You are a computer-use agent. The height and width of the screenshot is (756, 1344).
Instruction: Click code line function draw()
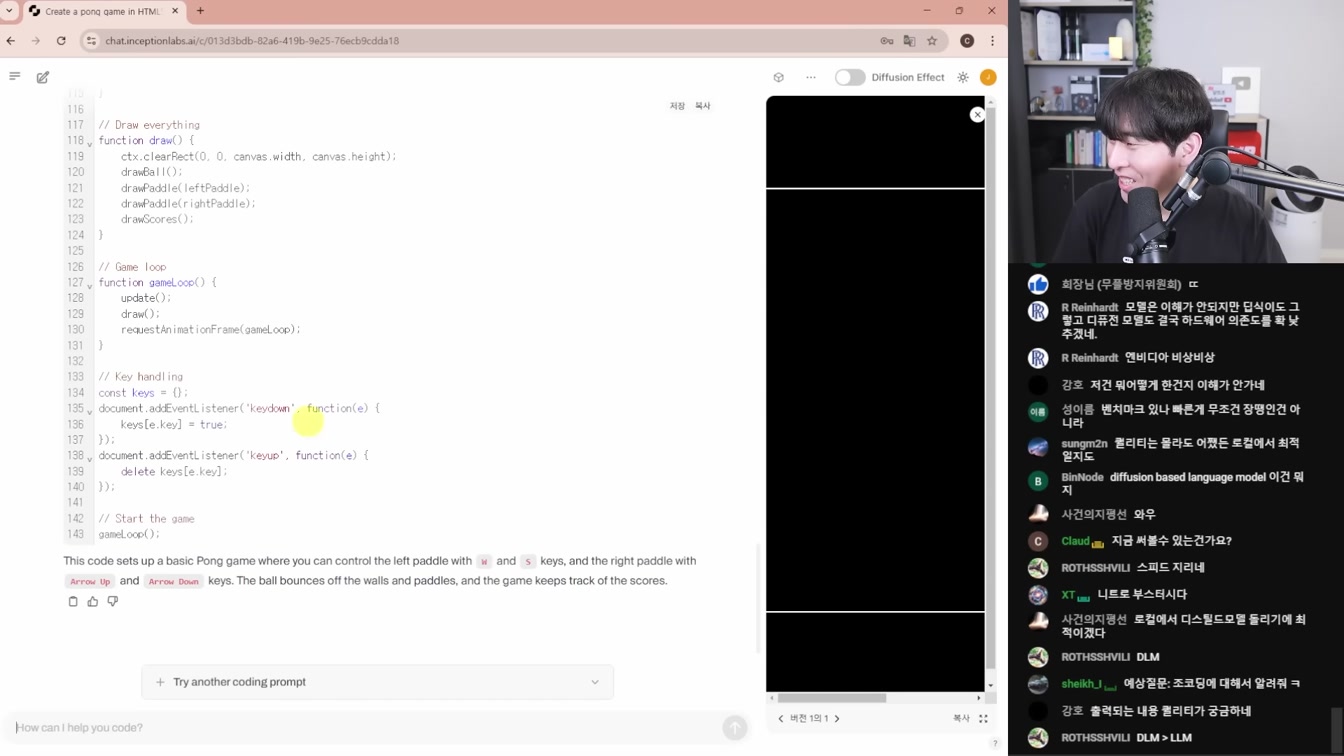click(x=146, y=141)
